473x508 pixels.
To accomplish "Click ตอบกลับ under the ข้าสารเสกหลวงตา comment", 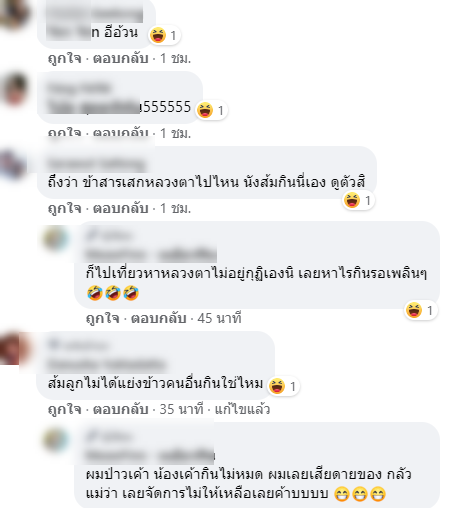I will 120,208.
